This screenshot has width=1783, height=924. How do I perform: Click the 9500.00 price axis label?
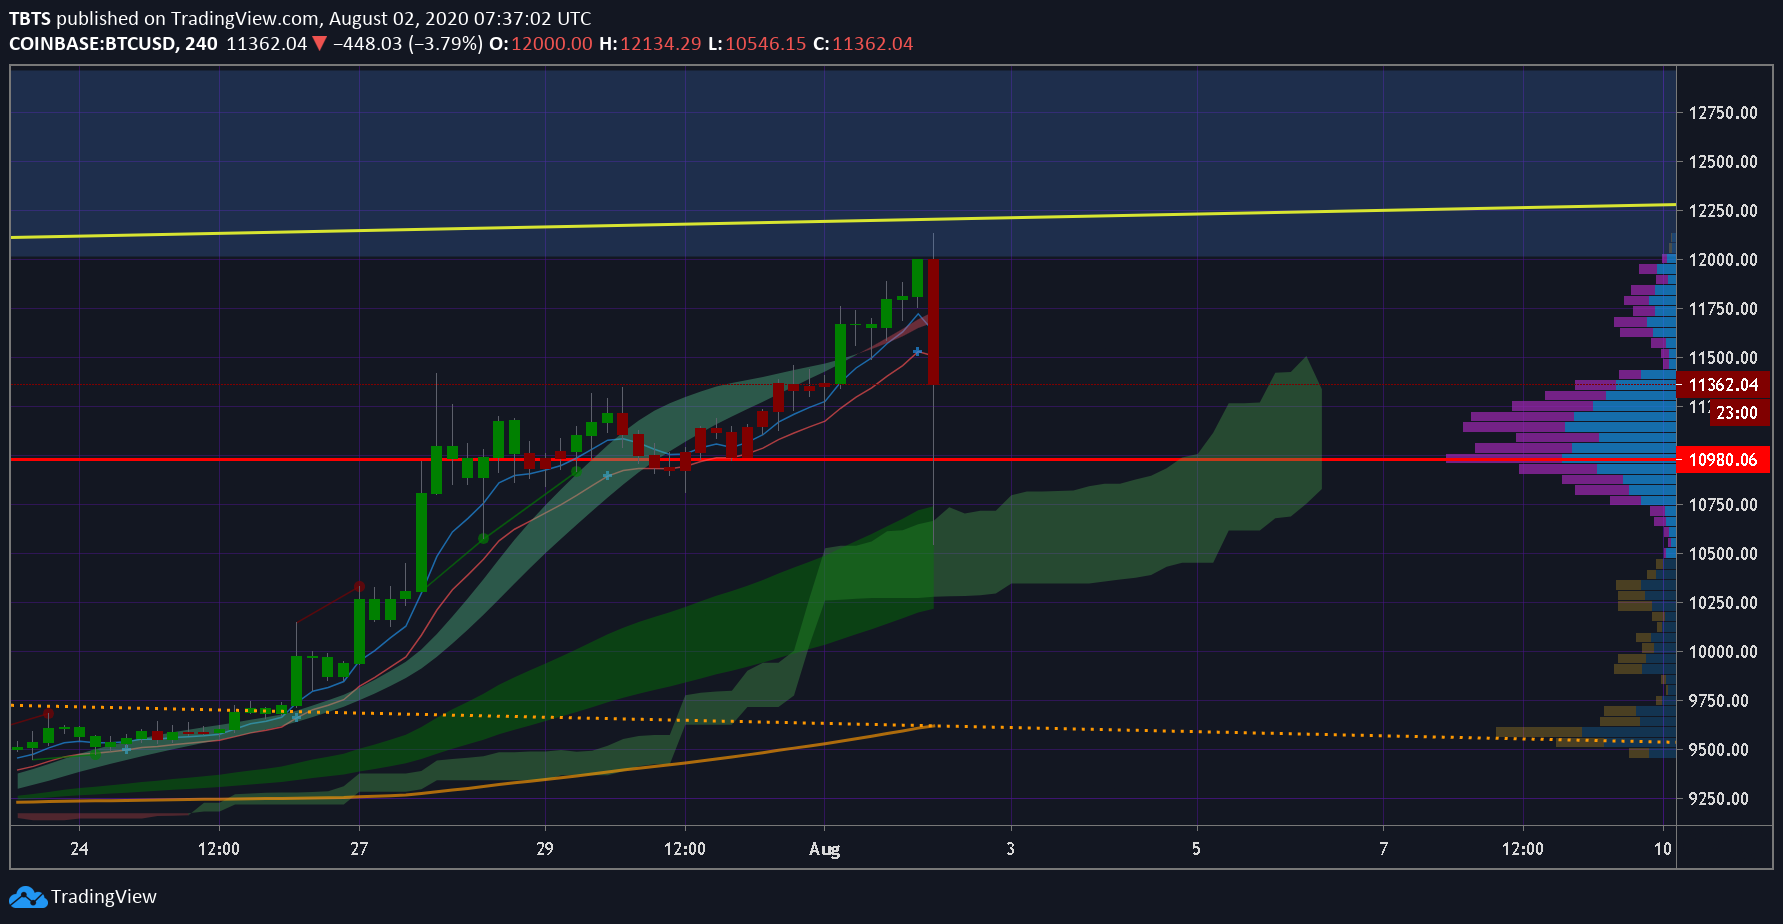point(1719,750)
